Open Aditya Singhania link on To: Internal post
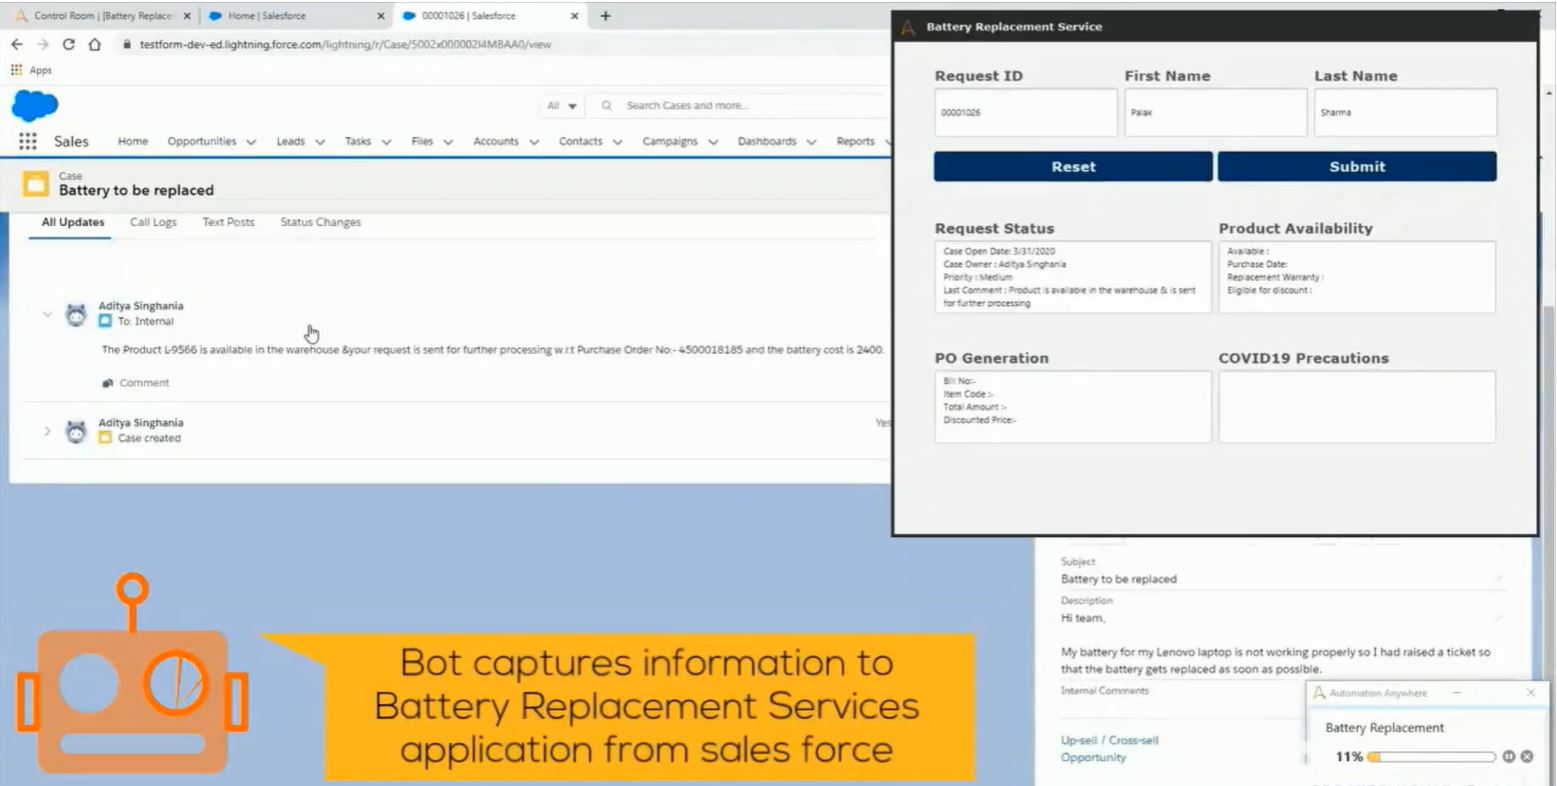This screenshot has height=786, width=1557. point(141,306)
